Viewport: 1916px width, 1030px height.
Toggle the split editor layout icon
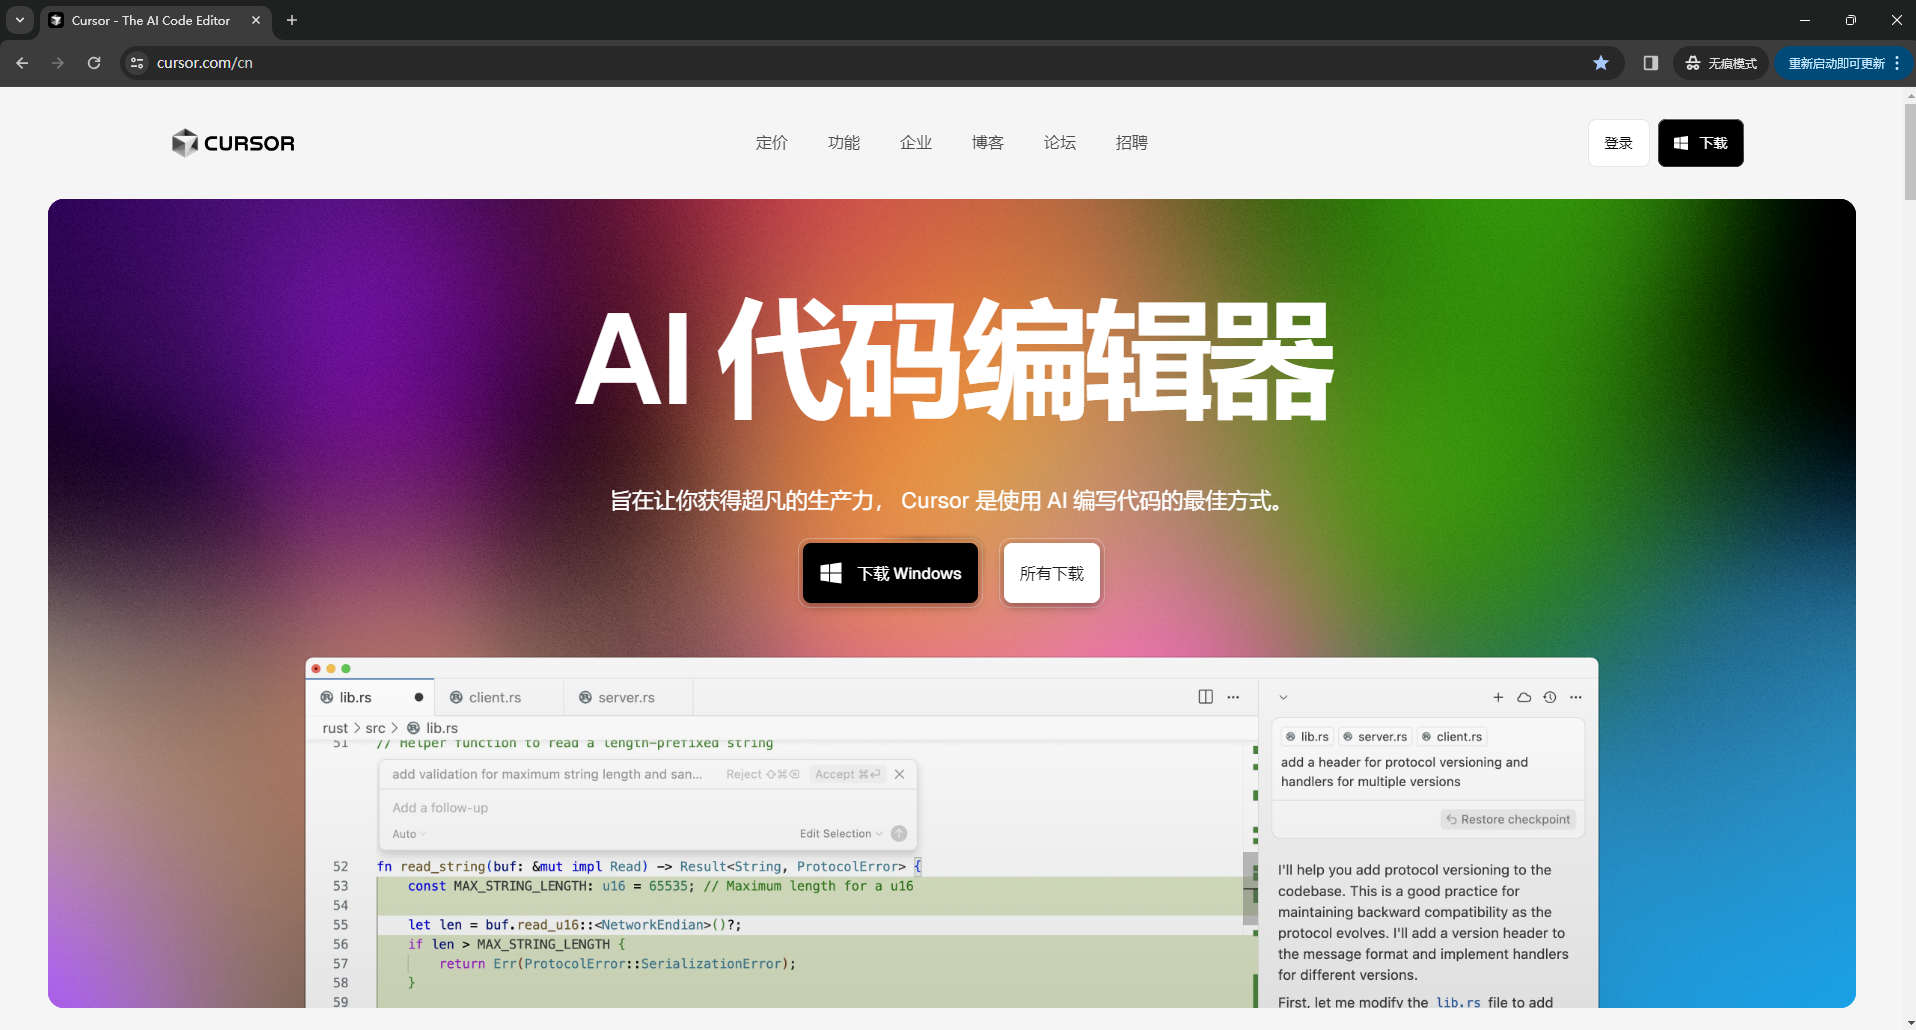click(x=1205, y=697)
